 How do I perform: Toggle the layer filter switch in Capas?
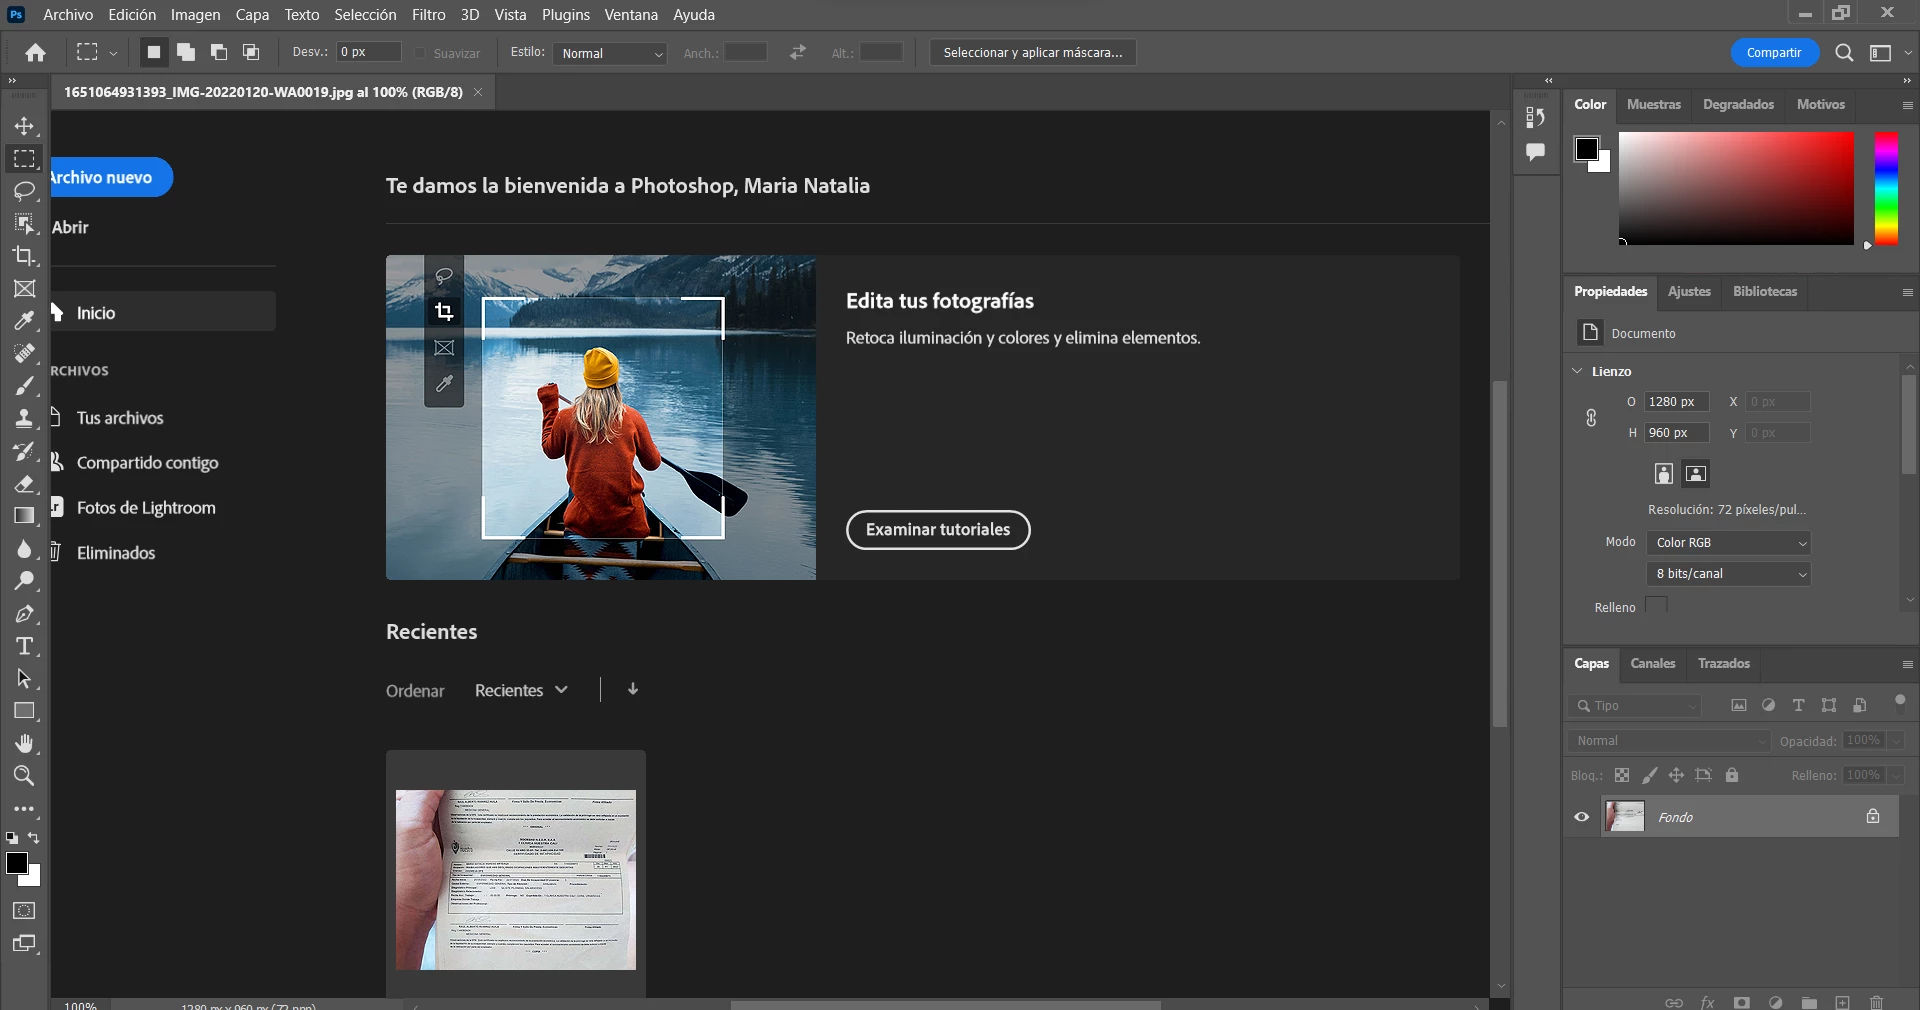point(1900,702)
